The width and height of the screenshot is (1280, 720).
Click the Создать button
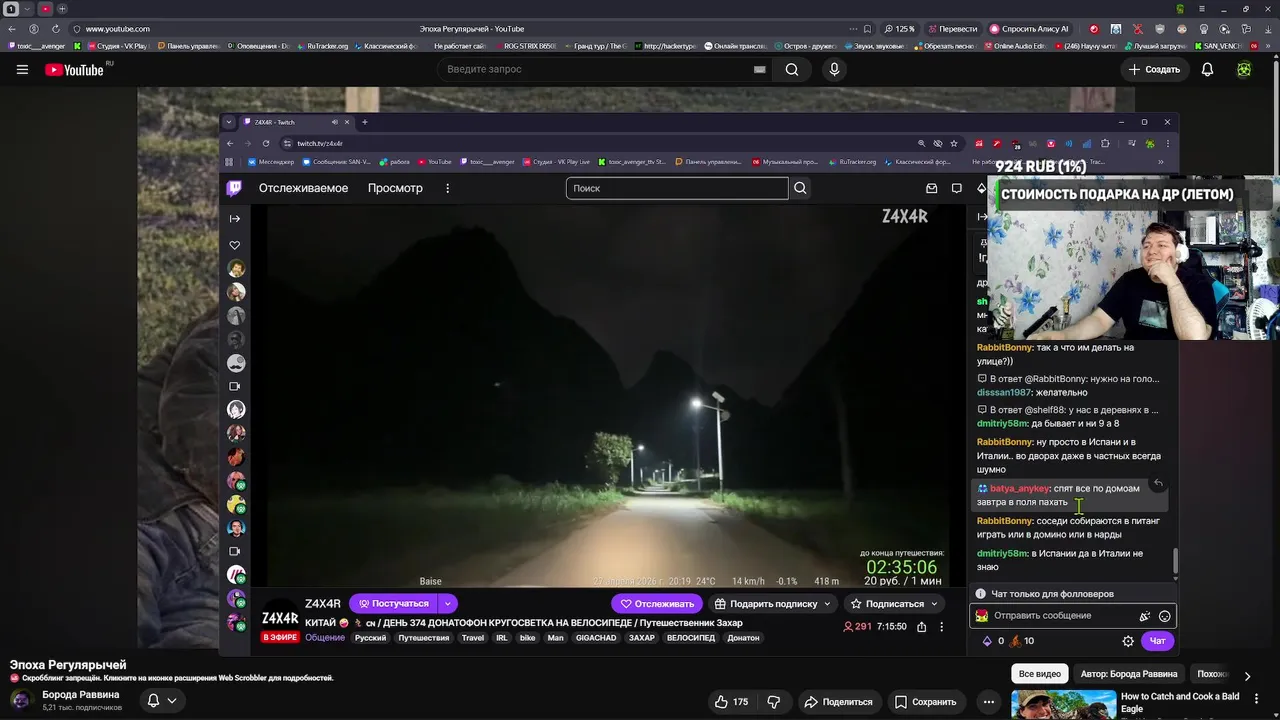coord(1154,69)
